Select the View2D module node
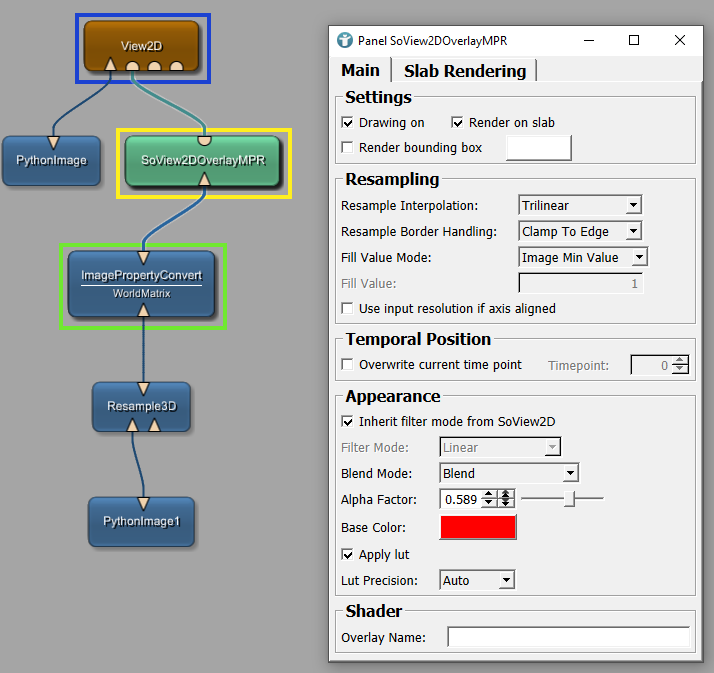The width and height of the screenshot is (714, 673). coord(141,45)
